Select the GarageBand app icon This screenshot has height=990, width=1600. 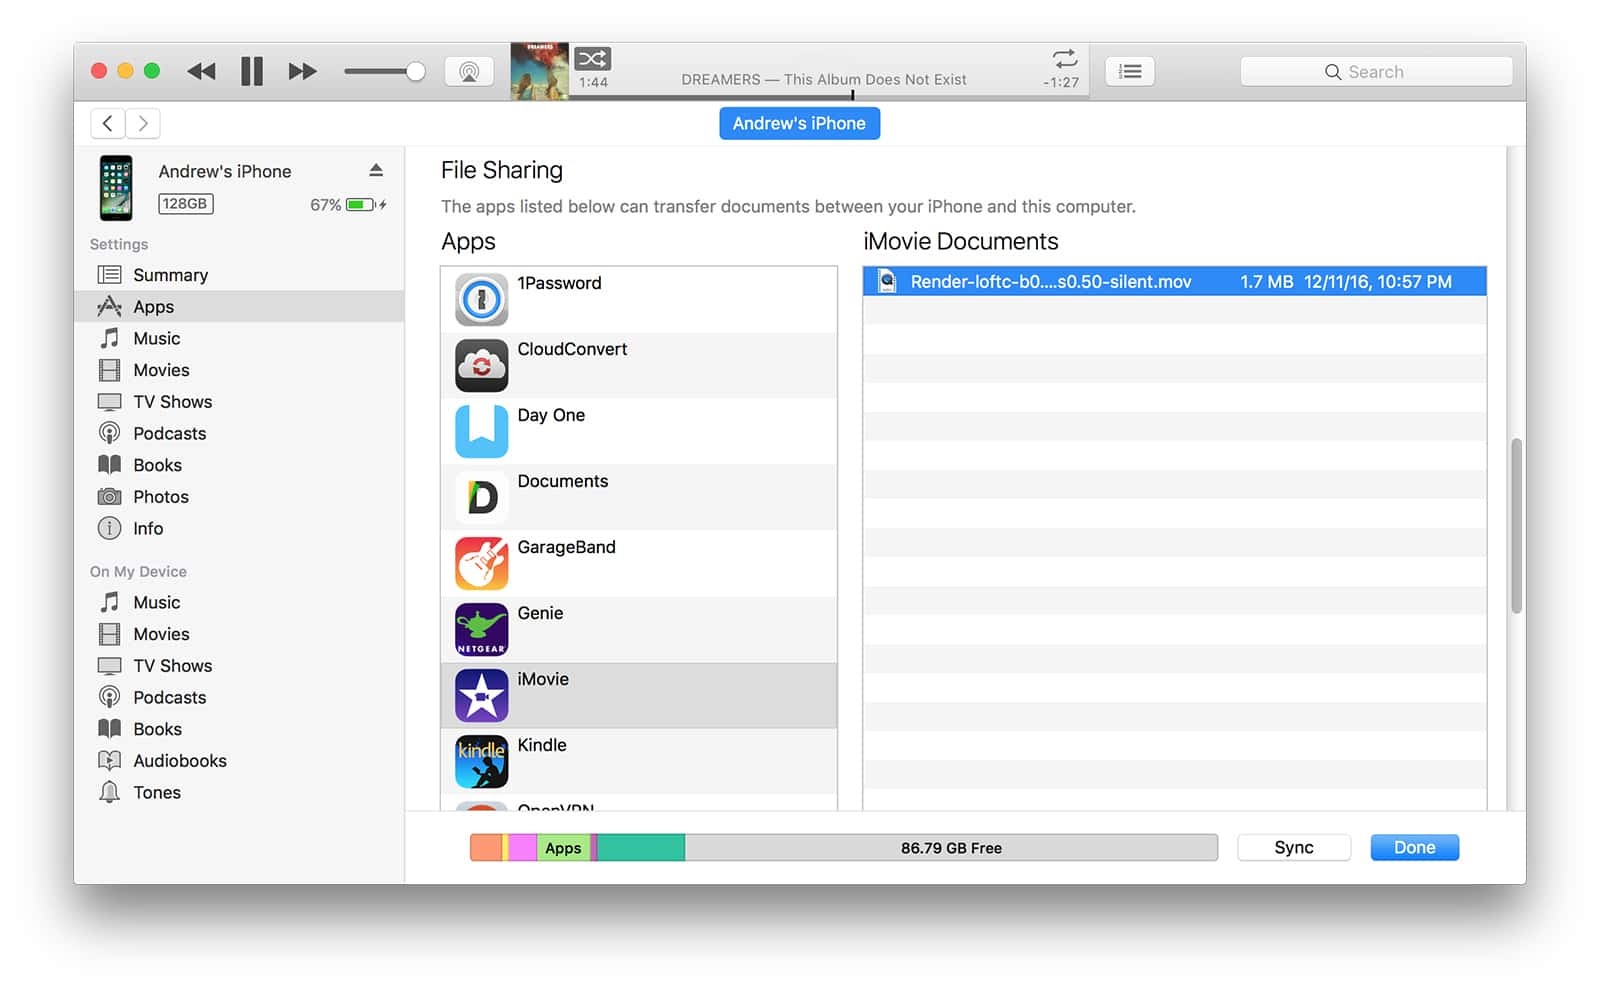coord(481,563)
